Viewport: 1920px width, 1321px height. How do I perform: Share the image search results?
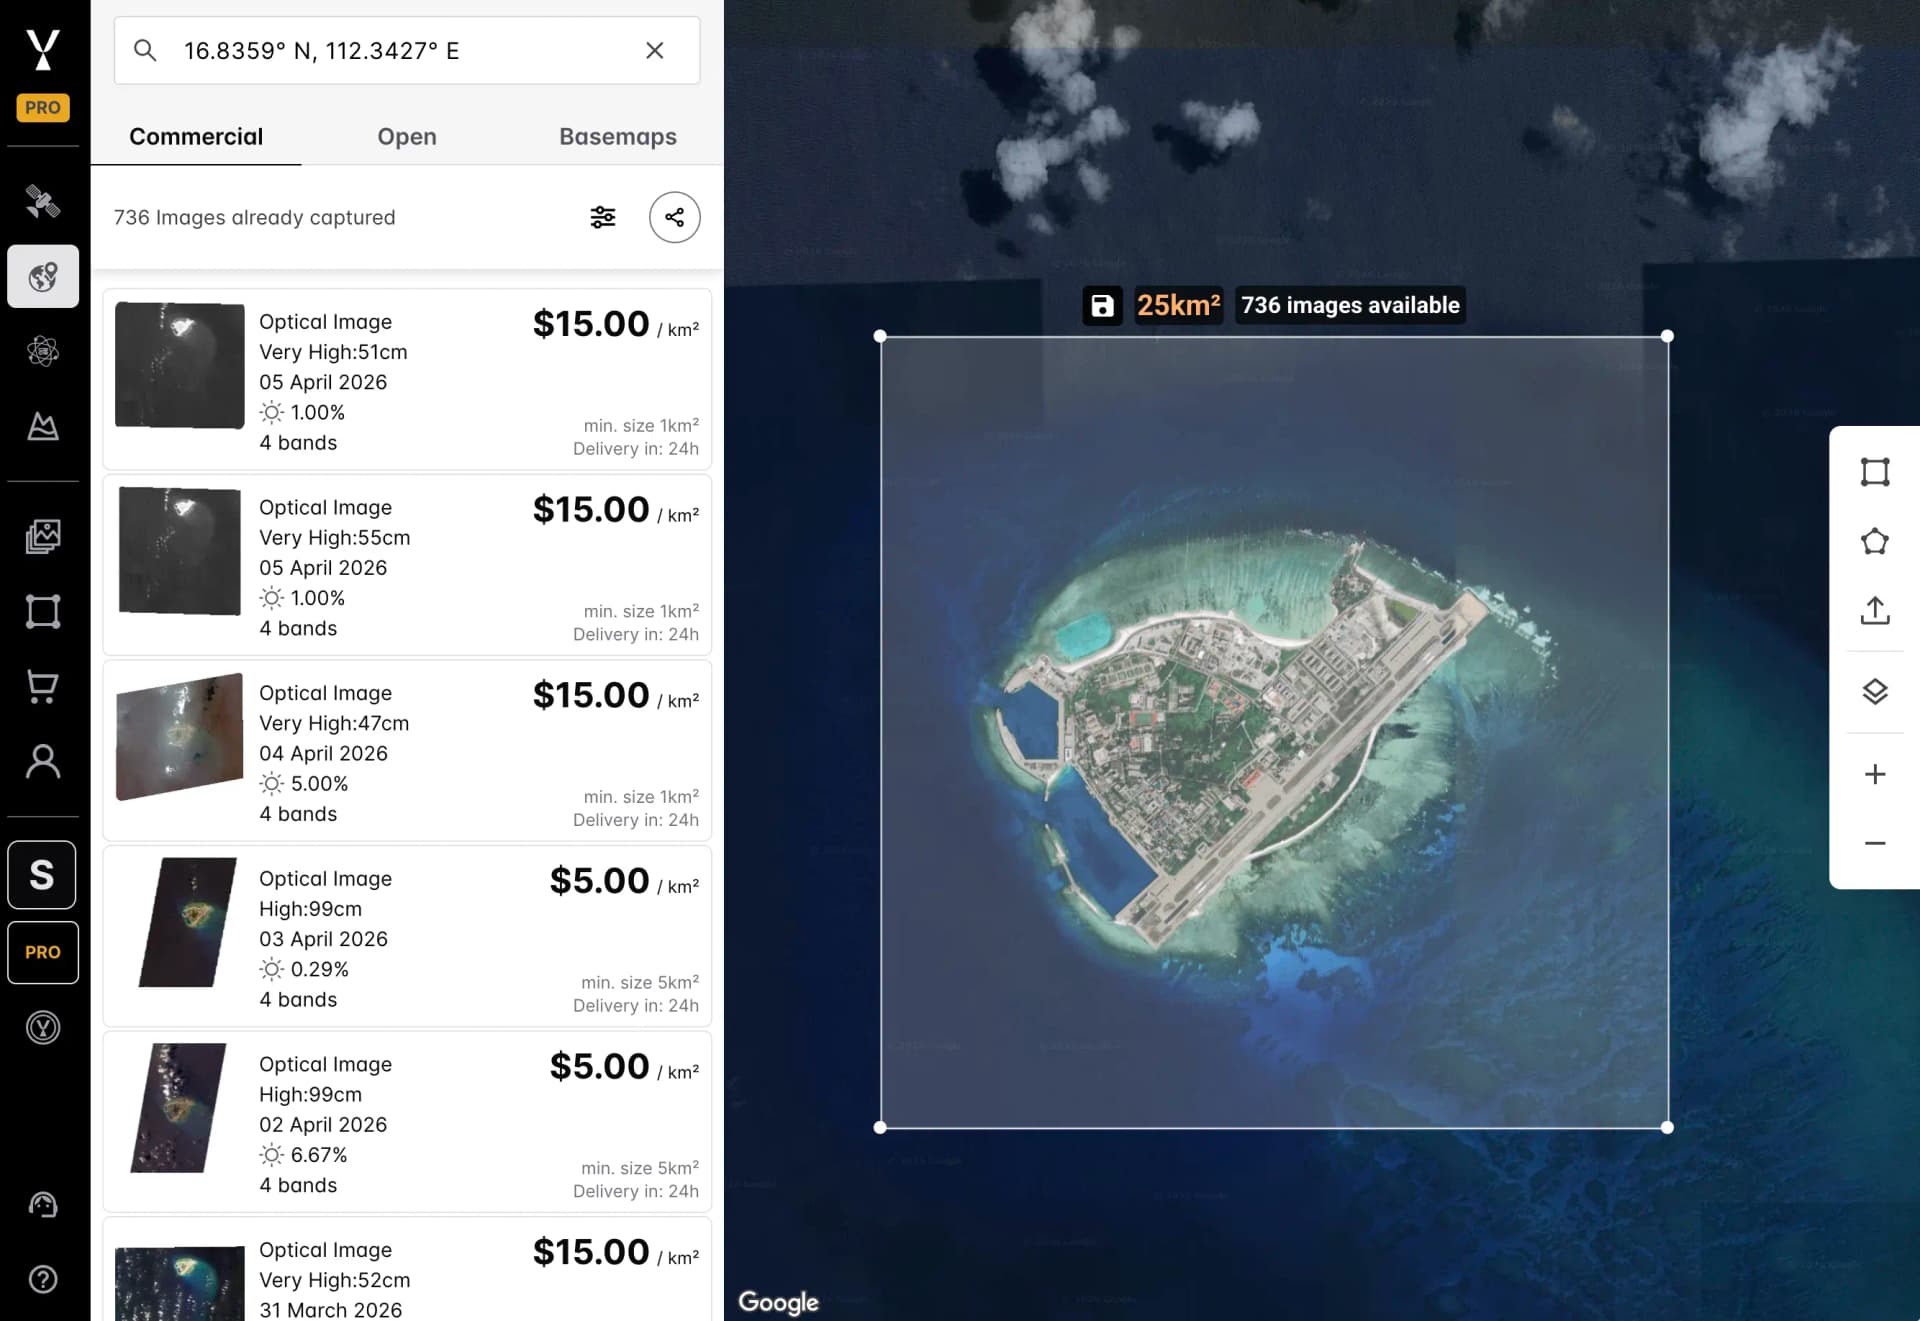pos(675,216)
